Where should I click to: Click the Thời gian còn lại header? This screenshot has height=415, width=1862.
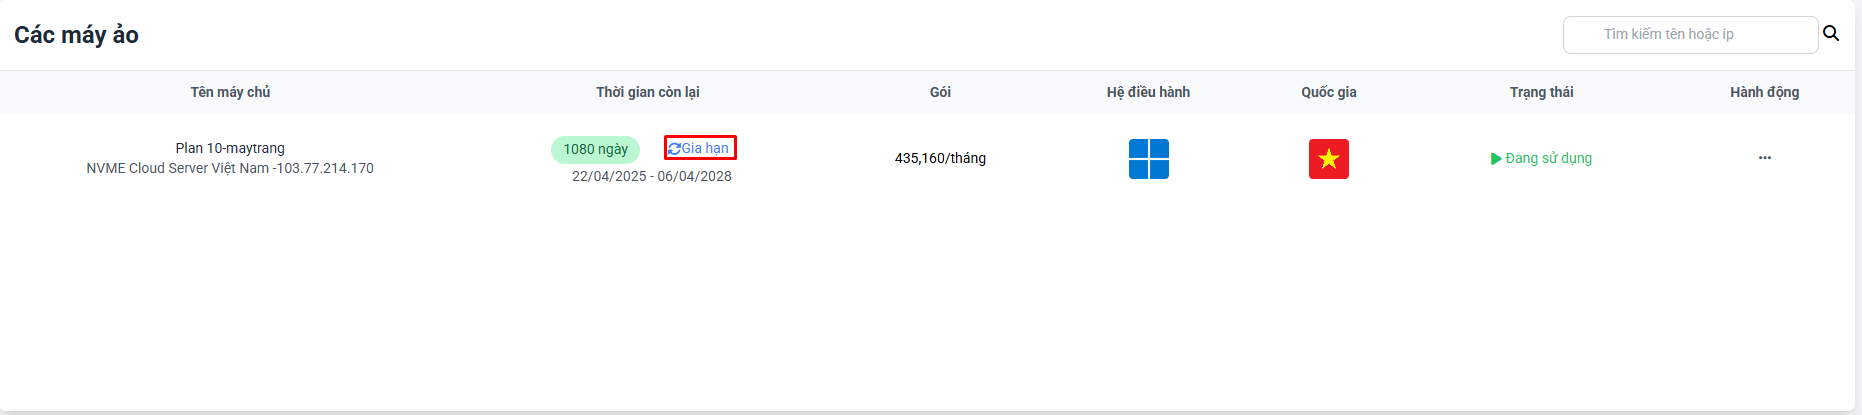click(x=648, y=92)
